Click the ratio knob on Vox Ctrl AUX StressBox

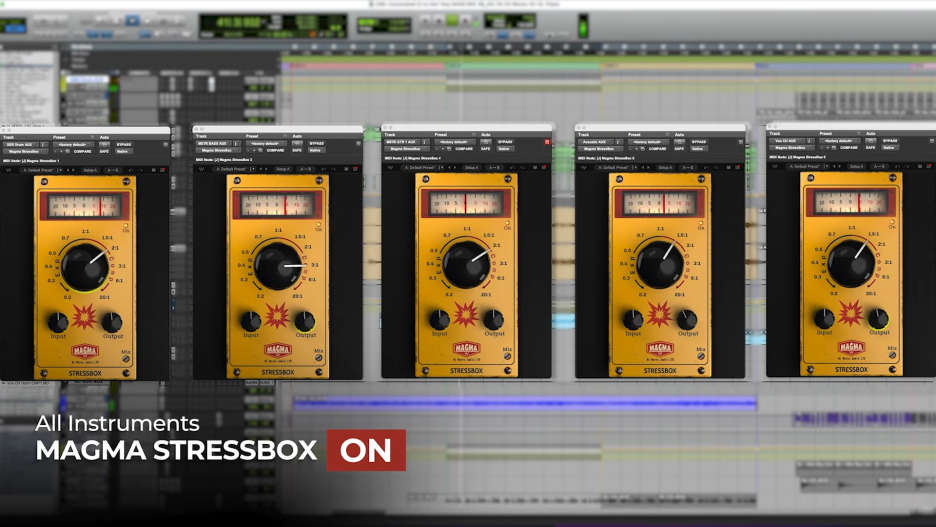(851, 263)
